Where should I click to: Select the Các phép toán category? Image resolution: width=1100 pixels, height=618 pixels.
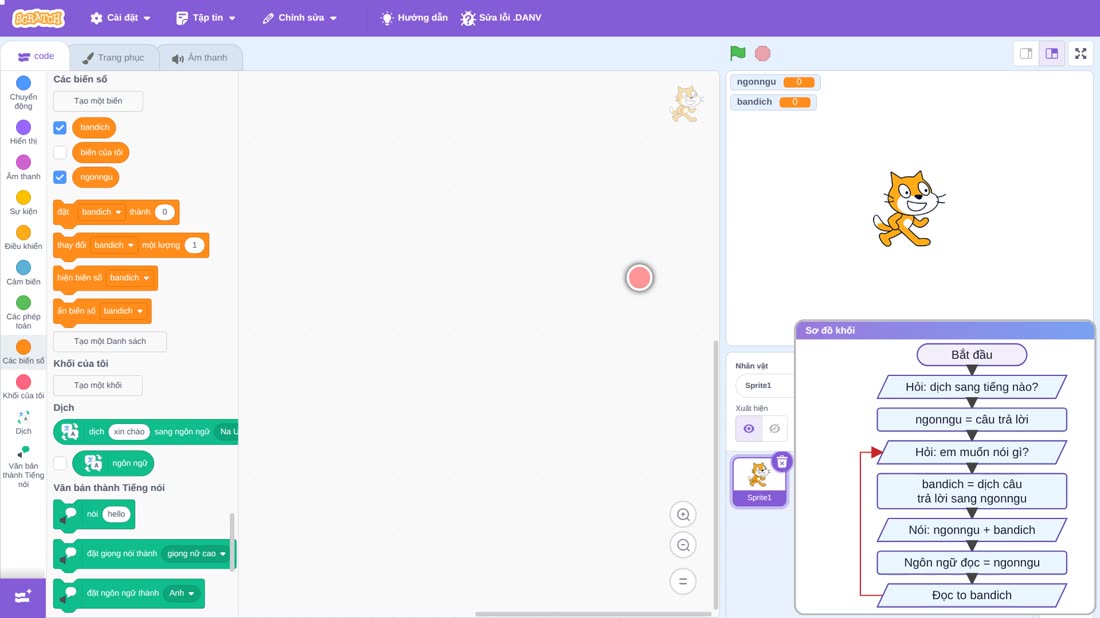click(23, 312)
